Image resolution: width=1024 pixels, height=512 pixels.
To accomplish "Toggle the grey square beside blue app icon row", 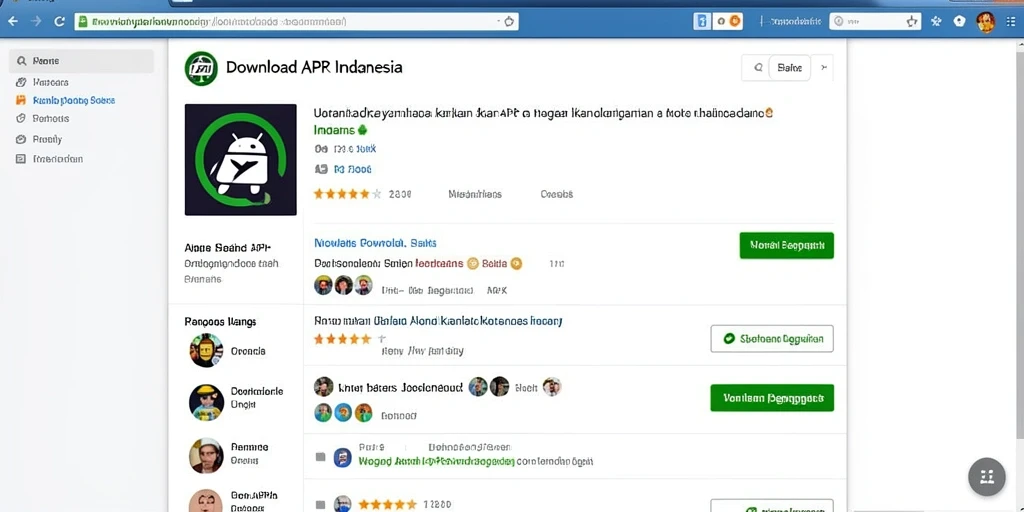I will click(320, 457).
